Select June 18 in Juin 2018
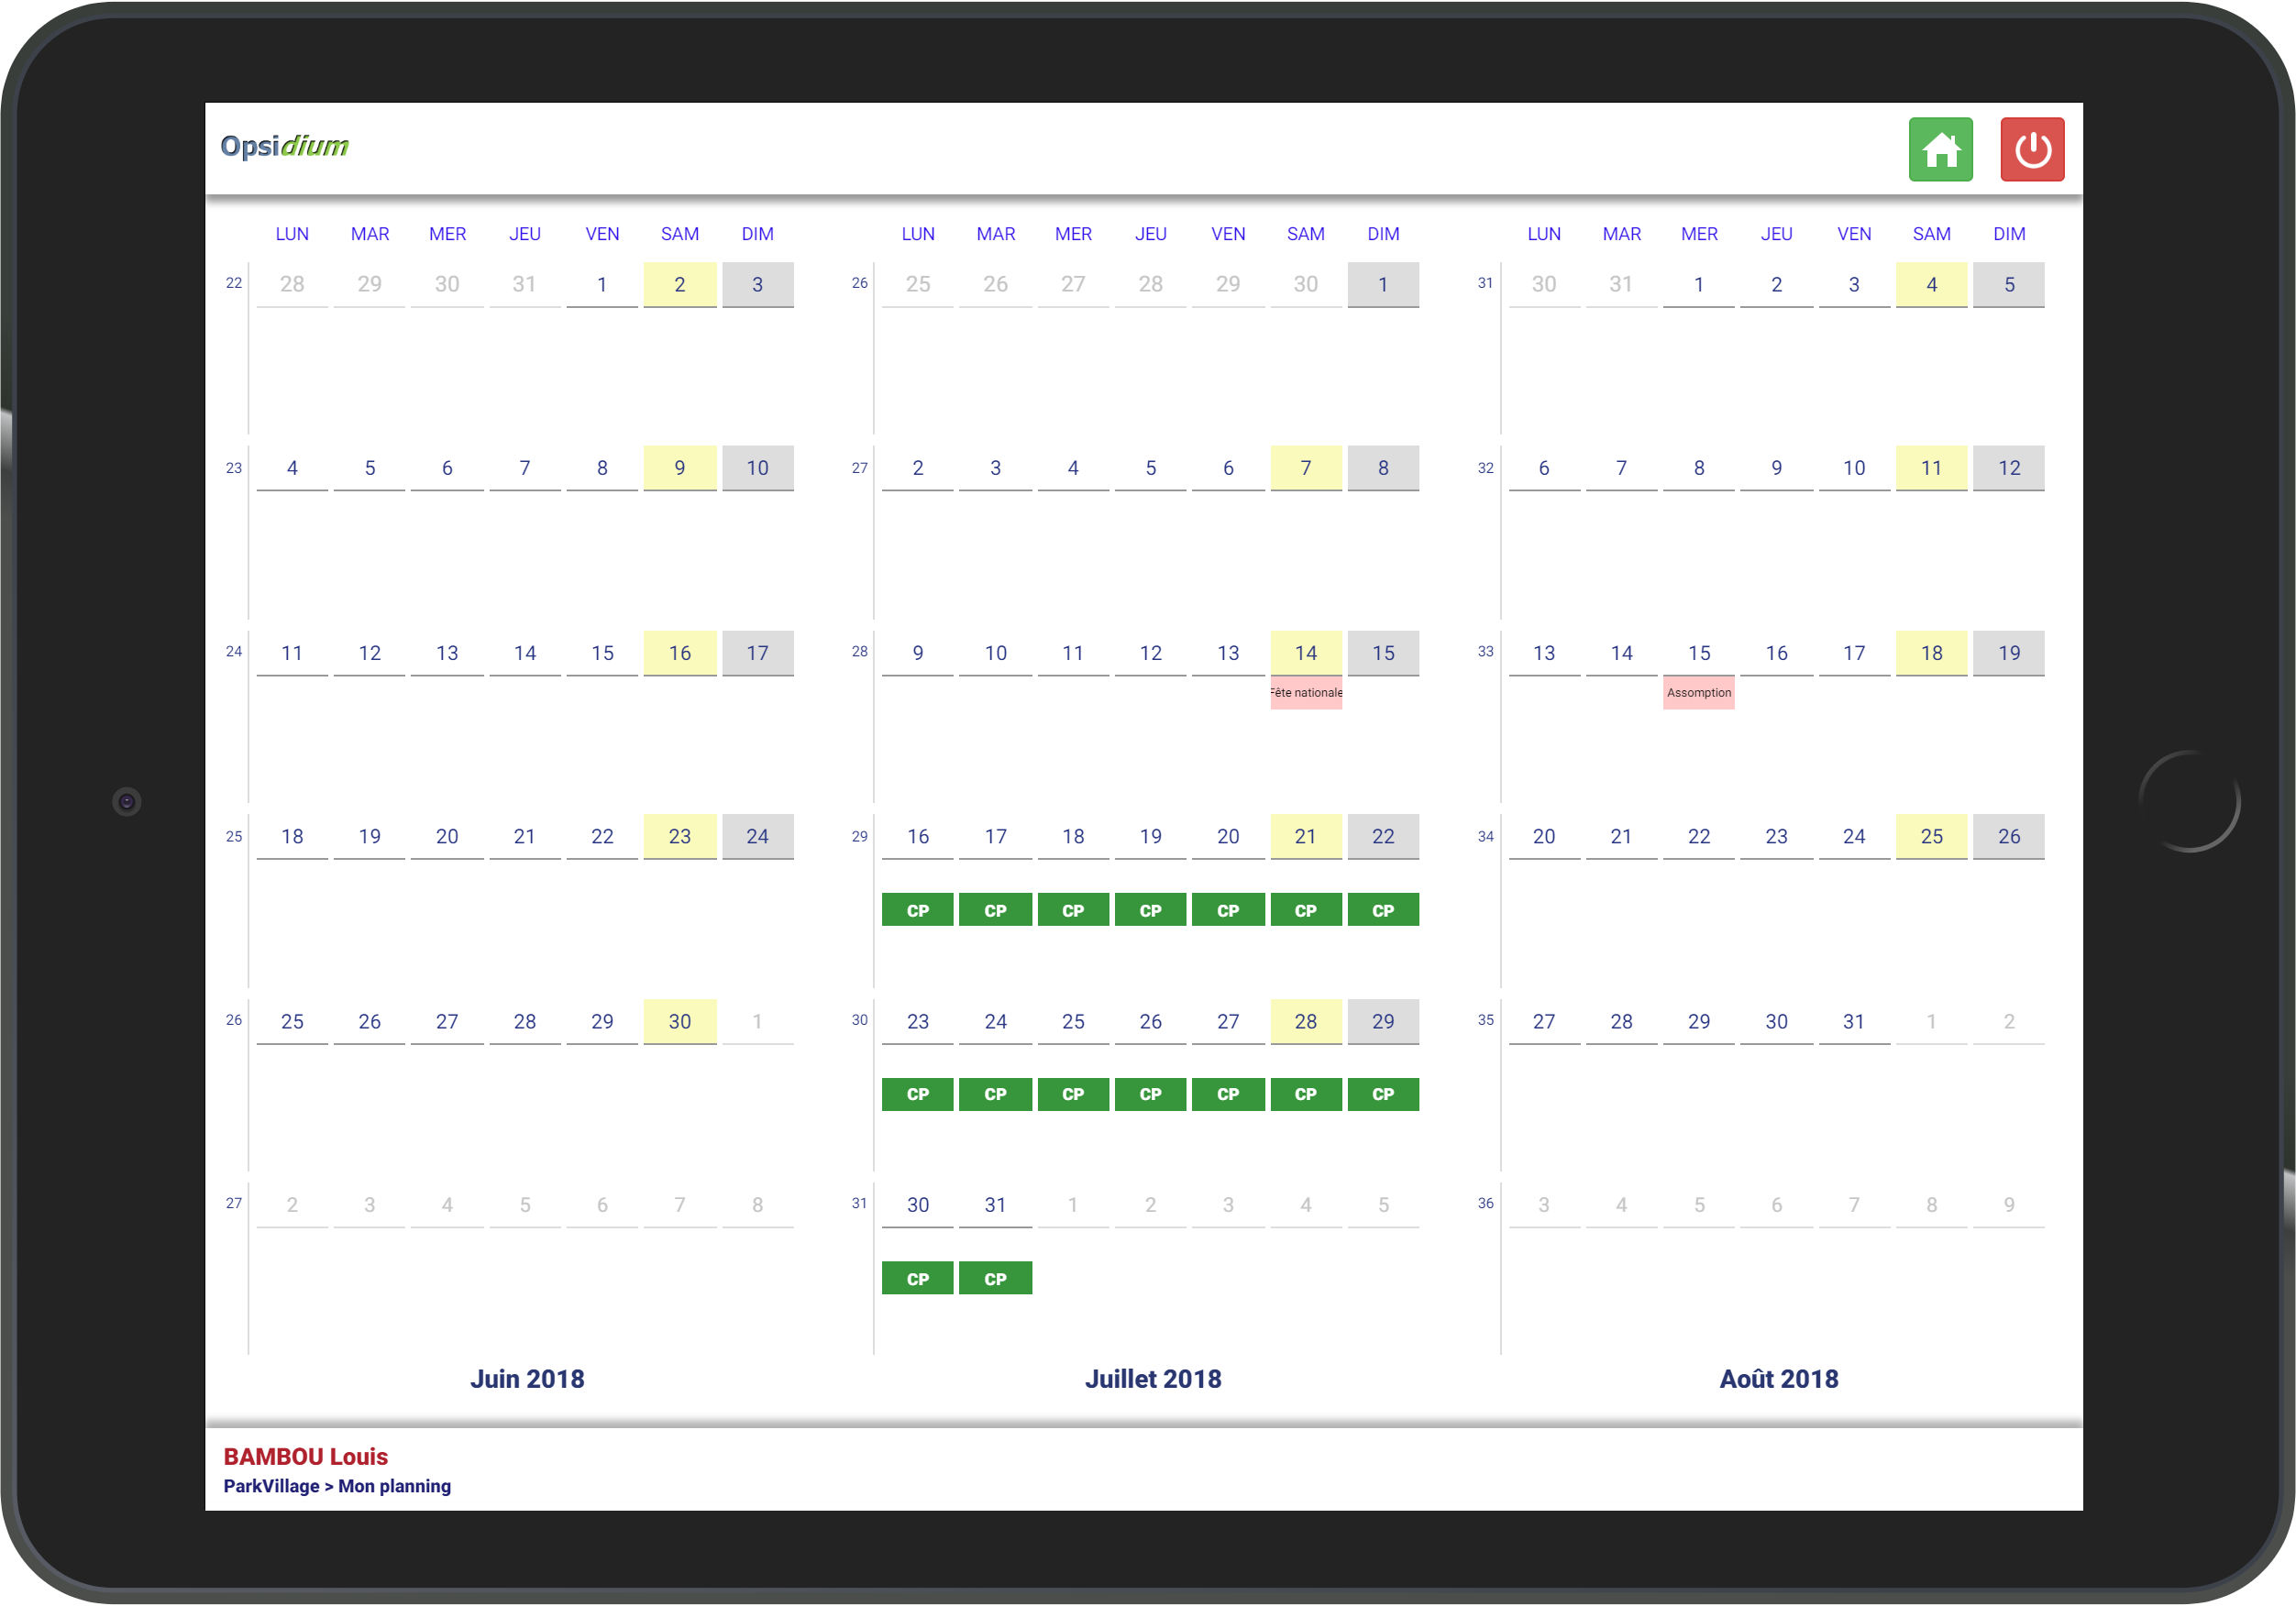 (x=292, y=836)
